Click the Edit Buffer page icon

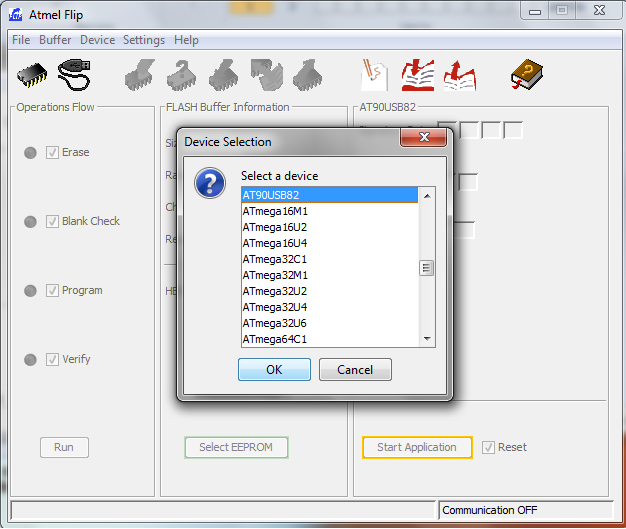coord(374,75)
